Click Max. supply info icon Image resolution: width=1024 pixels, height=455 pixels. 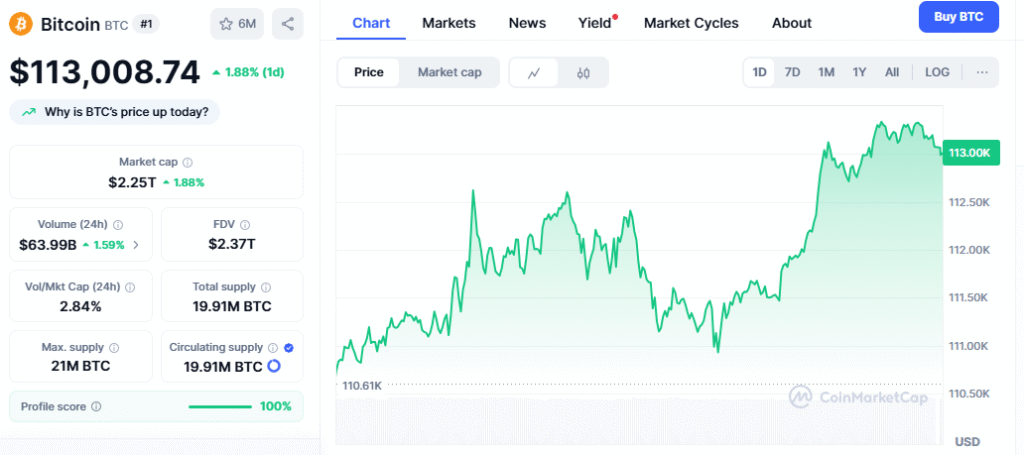tap(114, 347)
